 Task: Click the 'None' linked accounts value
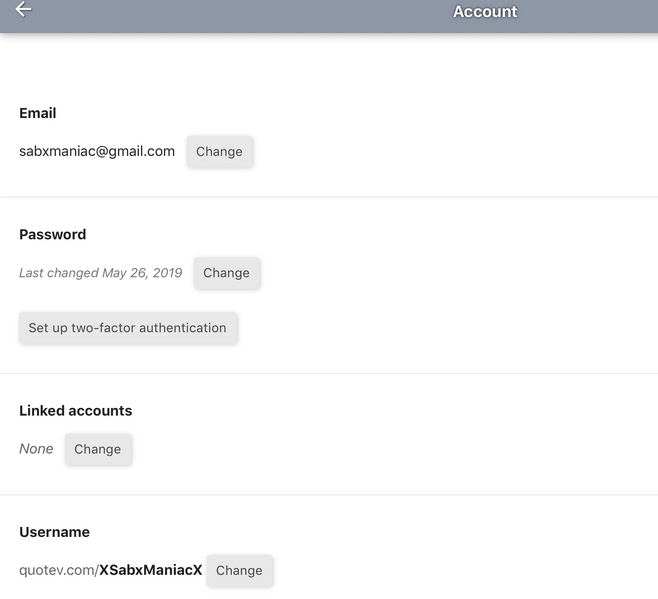click(x=36, y=449)
